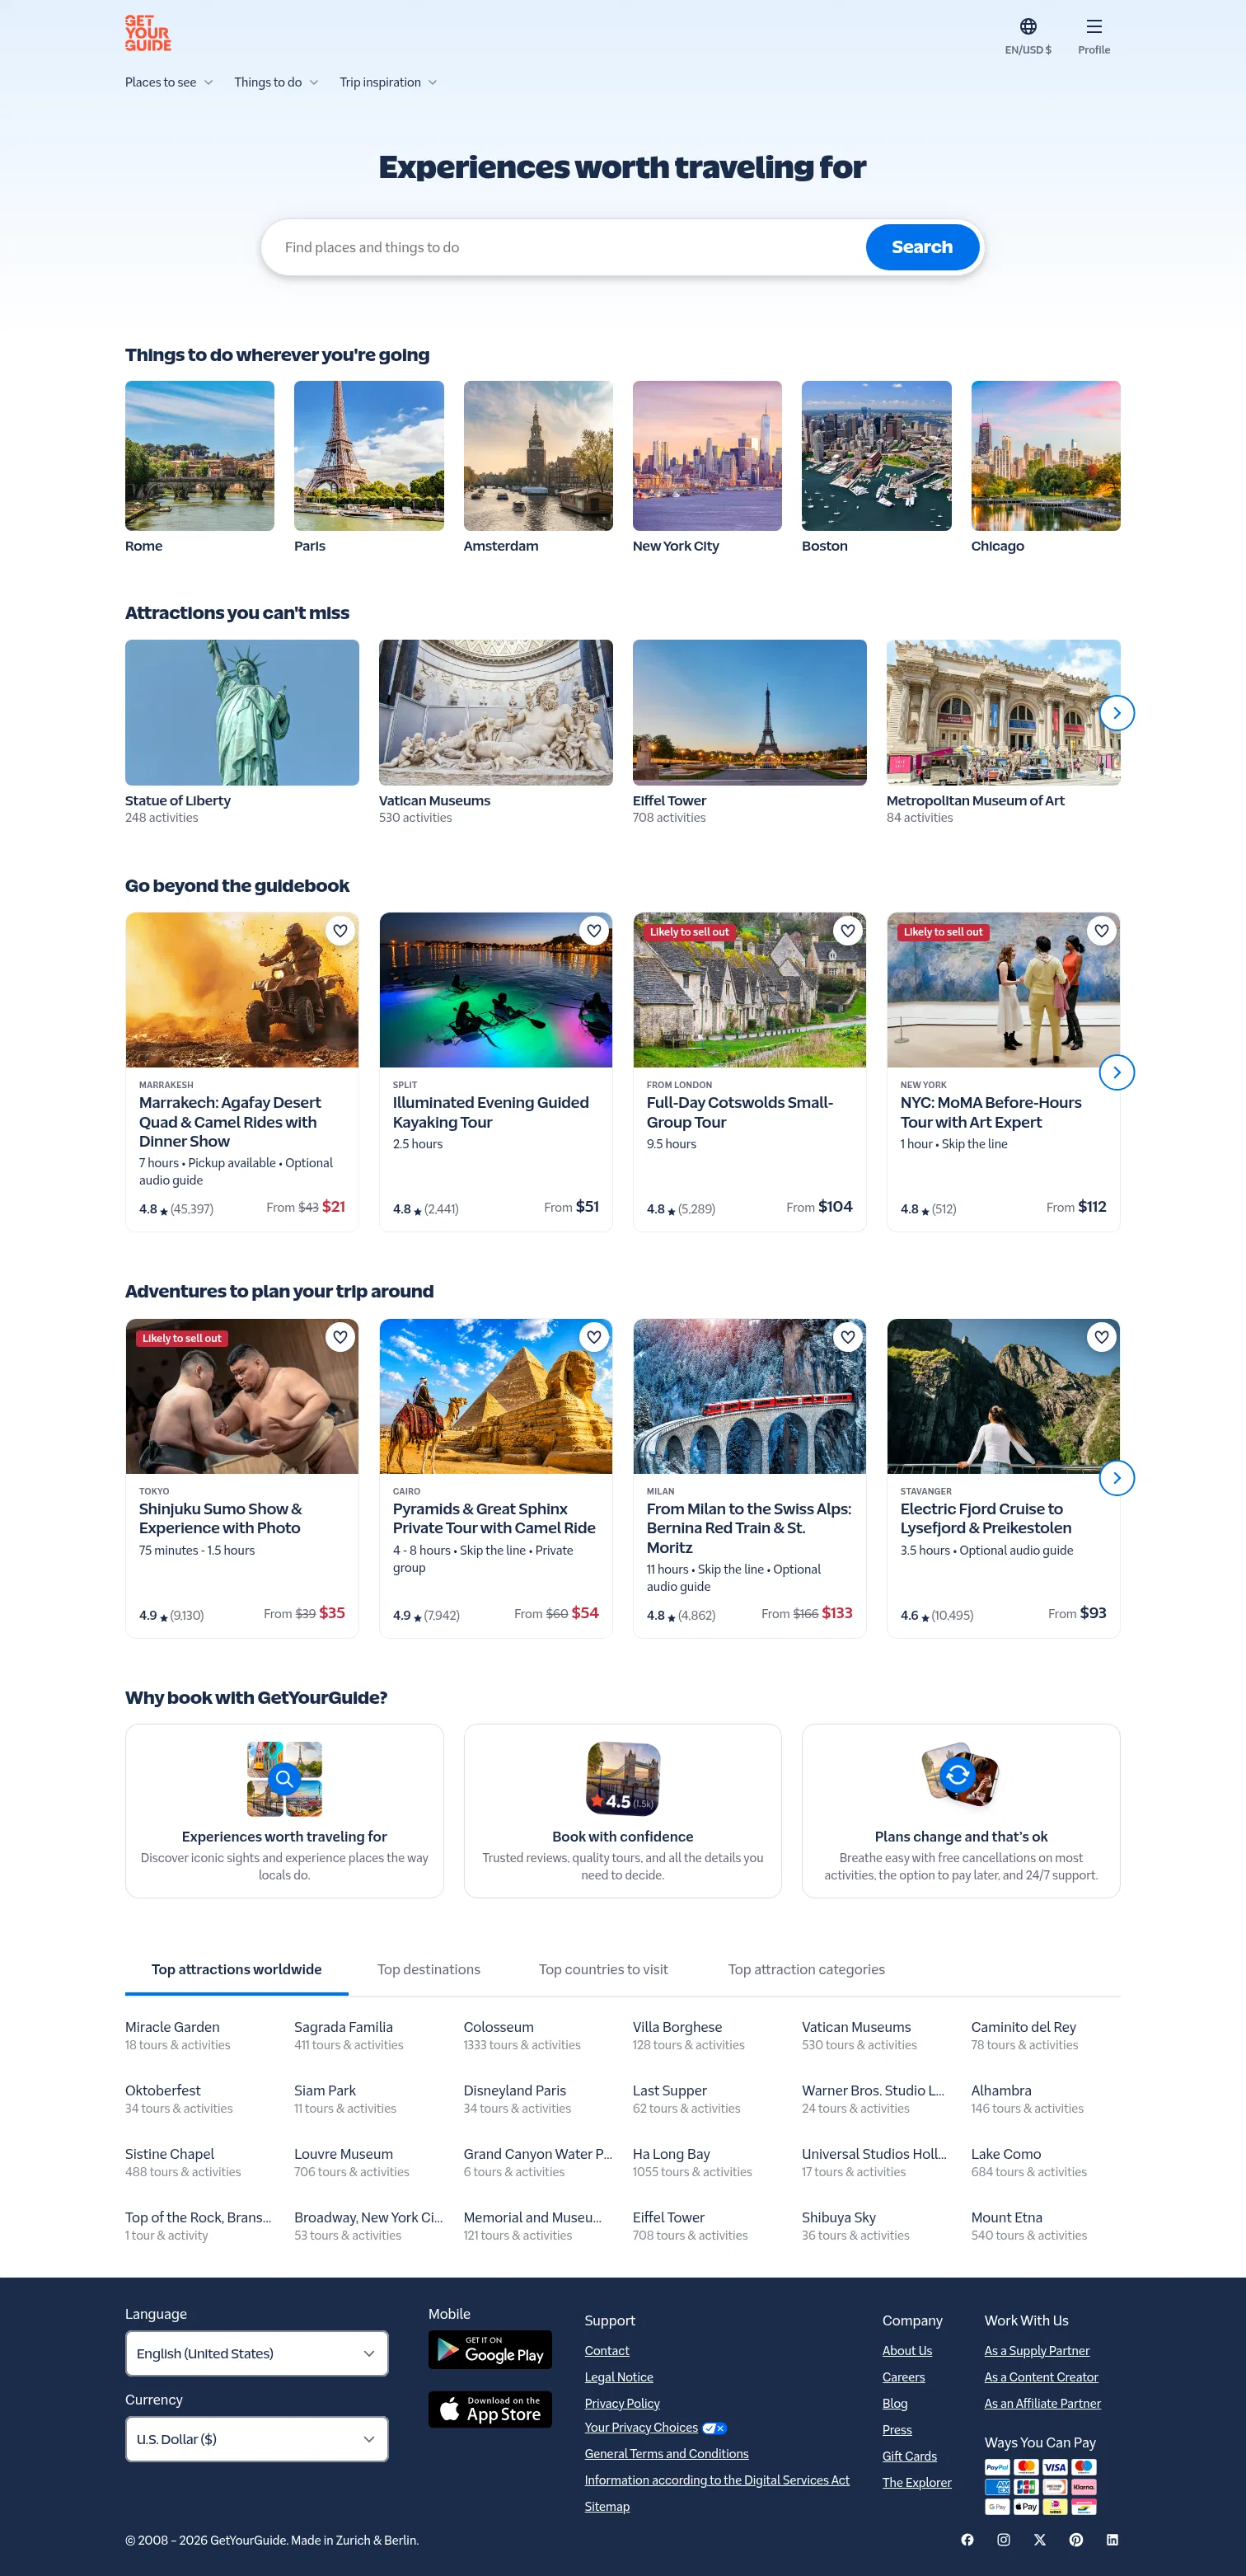Screen dimensions: 1246x2576
Task: Favorite the Illuminated Evening Kayaking Tour
Action: coord(594,931)
